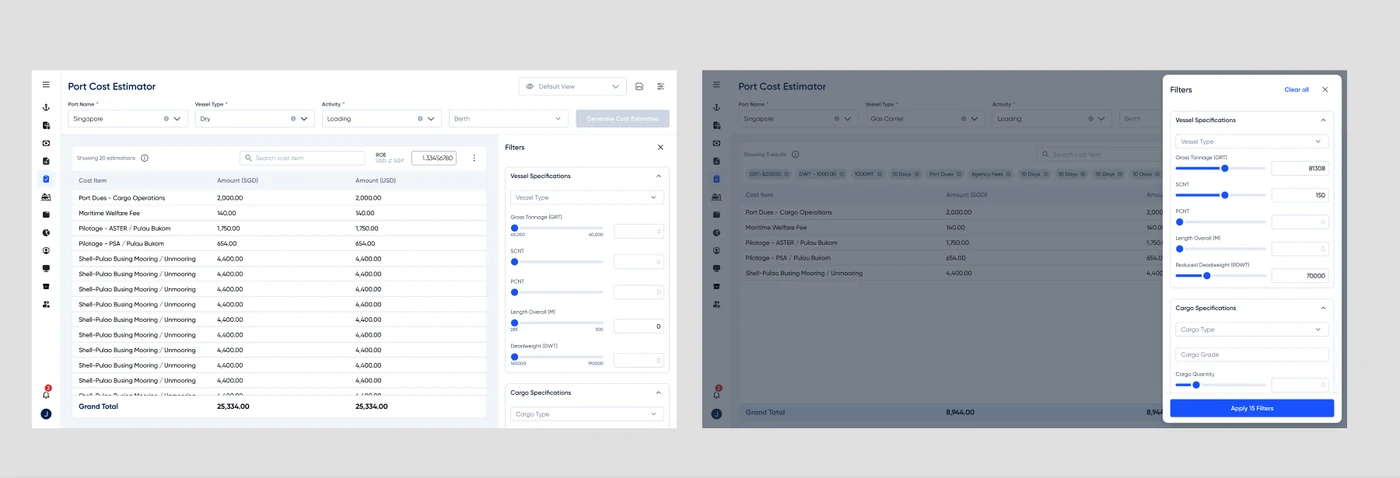Remove the Port Dues filter chip
The width and height of the screenshot is (1400, 478).
pos(958,174)
